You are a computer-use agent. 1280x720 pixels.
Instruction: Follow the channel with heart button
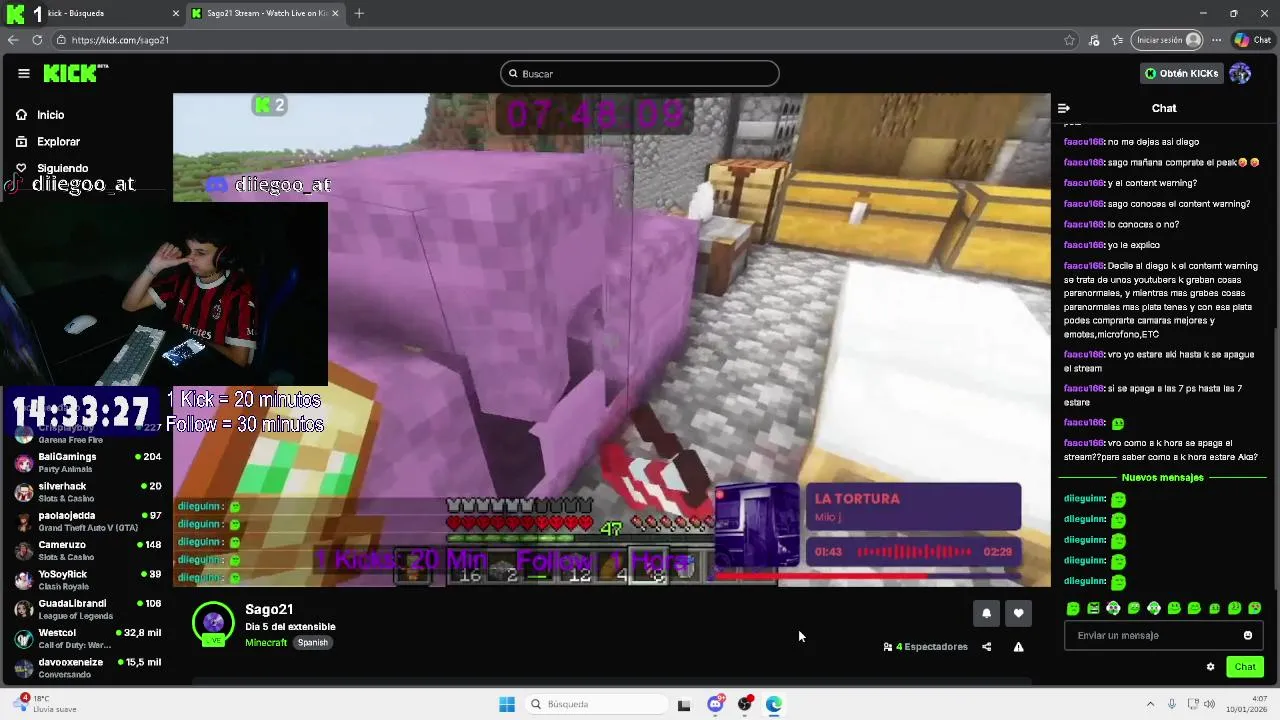1018,613
